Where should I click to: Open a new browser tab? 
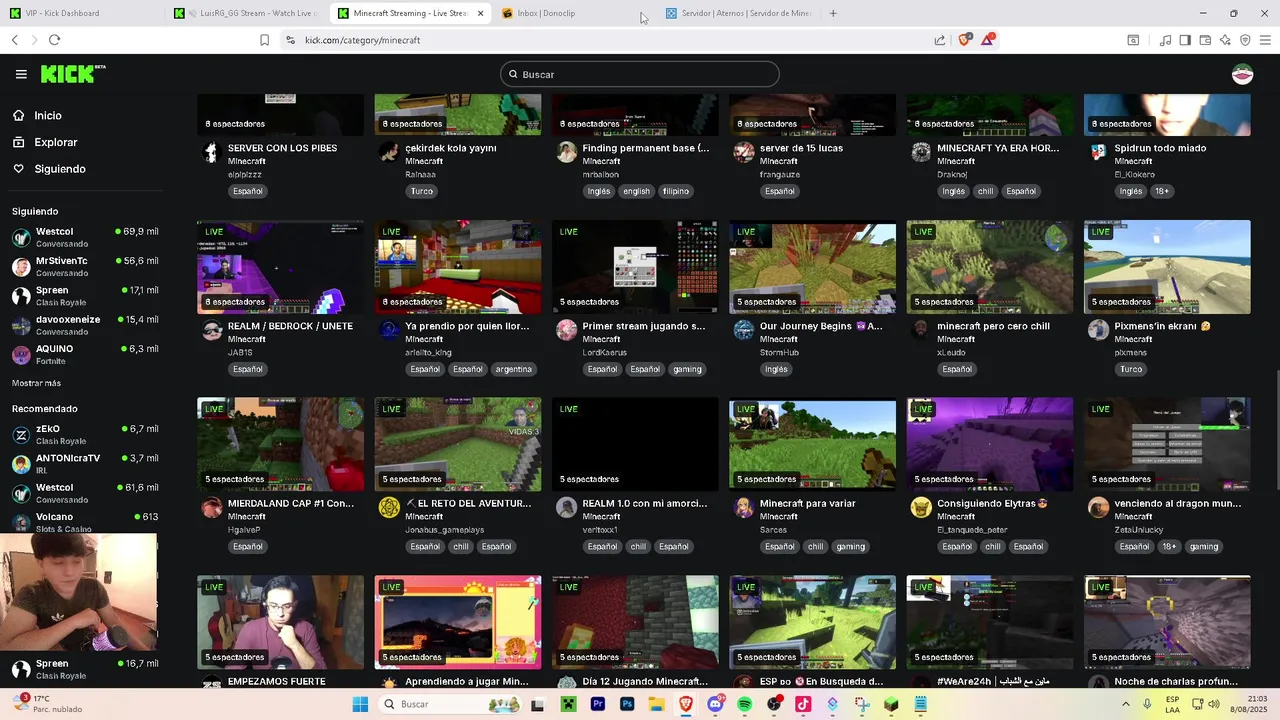pos(833,13)
